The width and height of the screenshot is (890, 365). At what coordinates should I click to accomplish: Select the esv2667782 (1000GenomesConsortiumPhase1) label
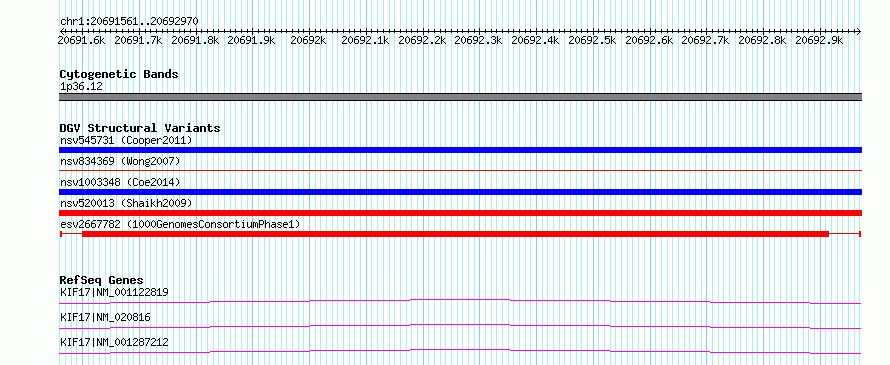180,225
